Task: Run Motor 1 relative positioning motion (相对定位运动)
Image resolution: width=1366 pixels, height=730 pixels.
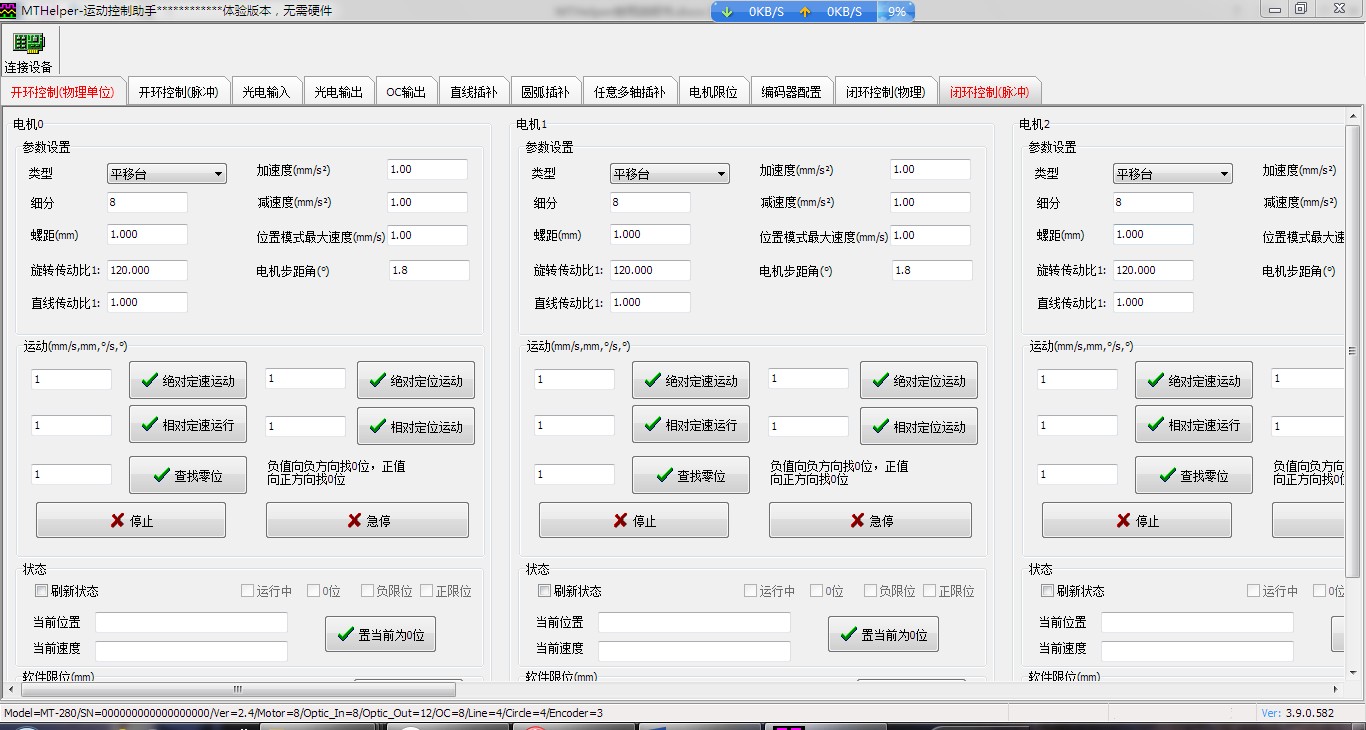Action: 918,426
